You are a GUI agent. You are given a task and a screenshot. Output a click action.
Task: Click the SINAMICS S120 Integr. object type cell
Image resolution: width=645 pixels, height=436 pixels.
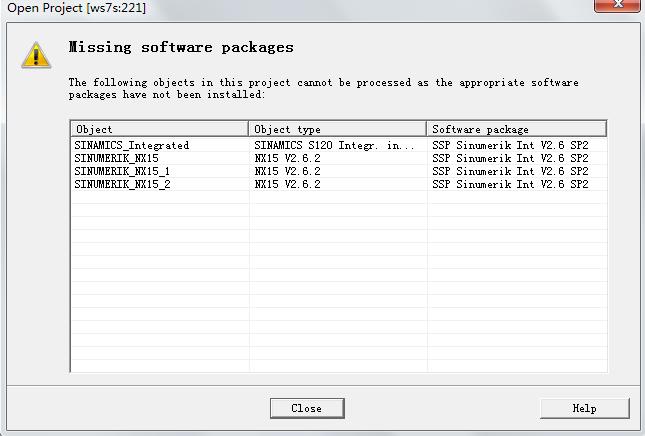pos(334,145)
